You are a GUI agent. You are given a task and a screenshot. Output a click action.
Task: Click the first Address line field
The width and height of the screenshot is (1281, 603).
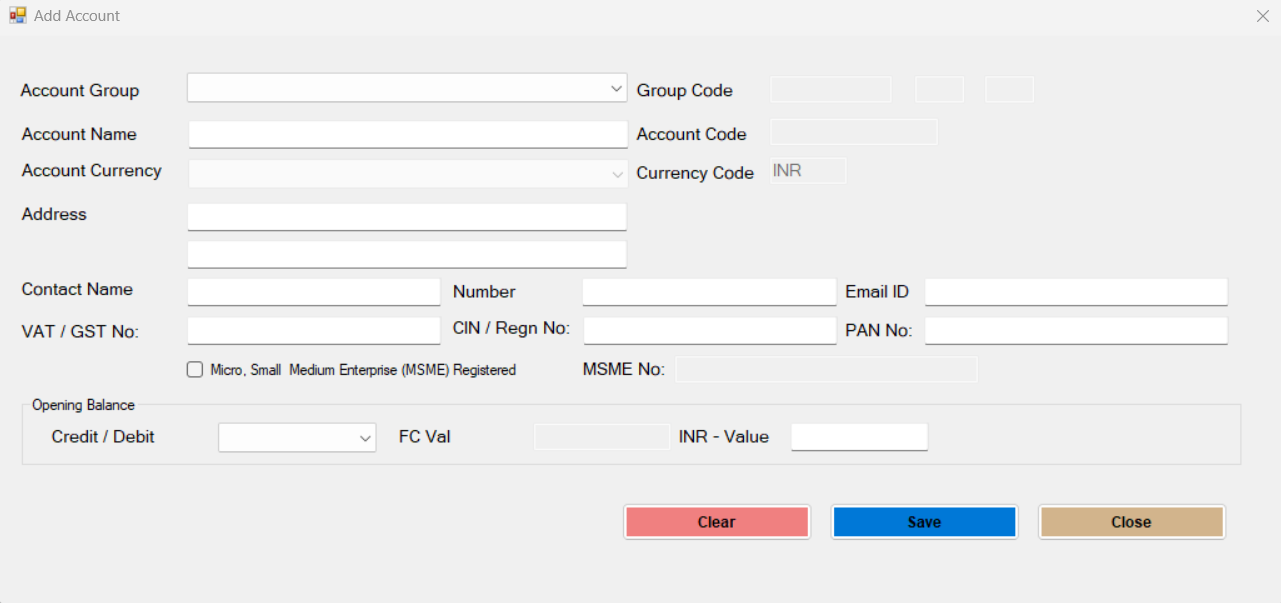click(407, 216)
